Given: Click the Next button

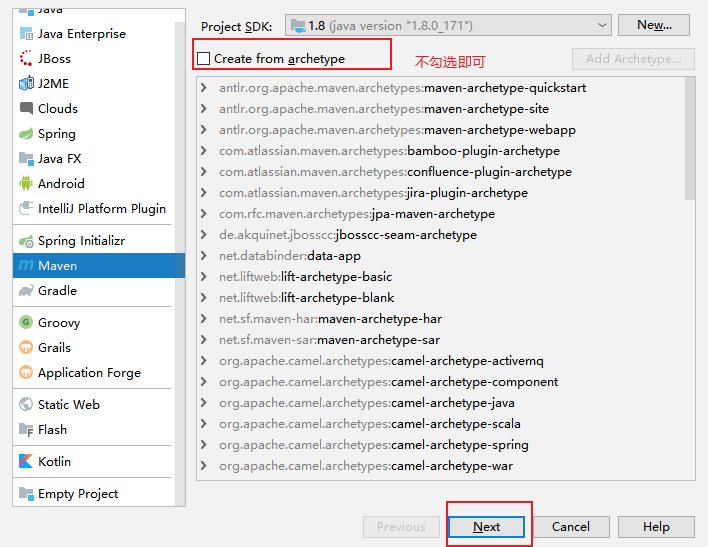Looking at the screenshot, I should click(x=486, y=527).
